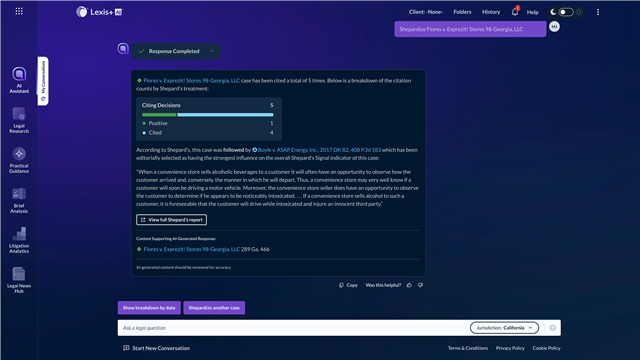This screenshot has height=360, width=640.
Task: Focus the Ask a legal question field
Action: point(293,328)
